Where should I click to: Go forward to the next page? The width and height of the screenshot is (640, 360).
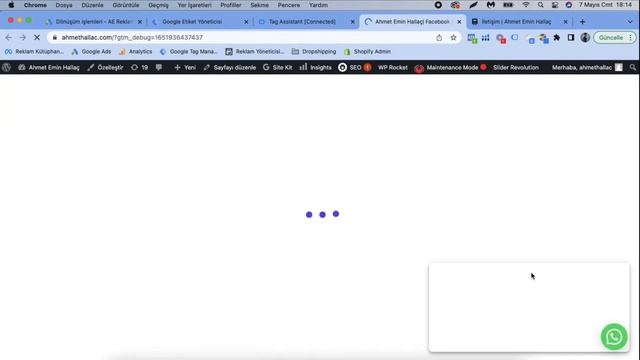click(22, 38)
